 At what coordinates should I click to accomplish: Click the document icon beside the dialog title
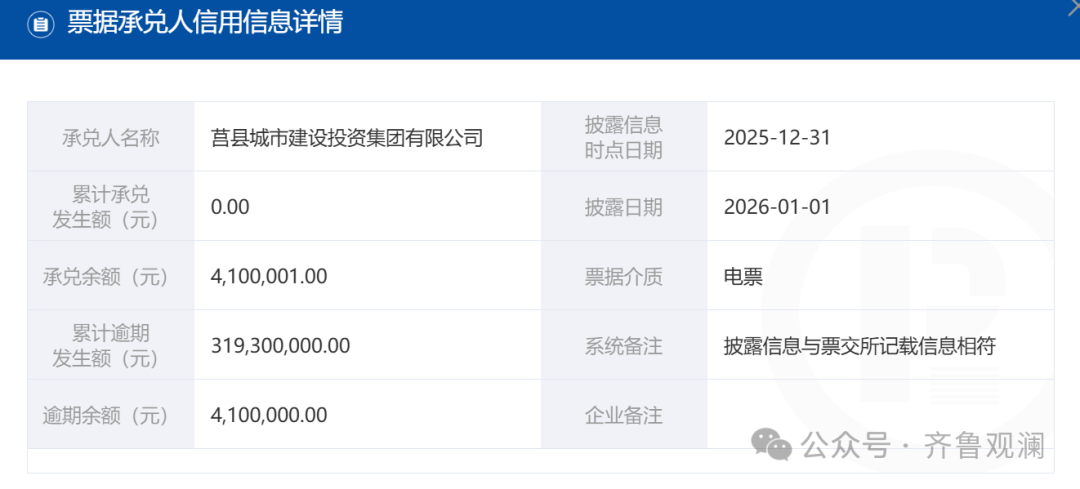tap(40, 25)
